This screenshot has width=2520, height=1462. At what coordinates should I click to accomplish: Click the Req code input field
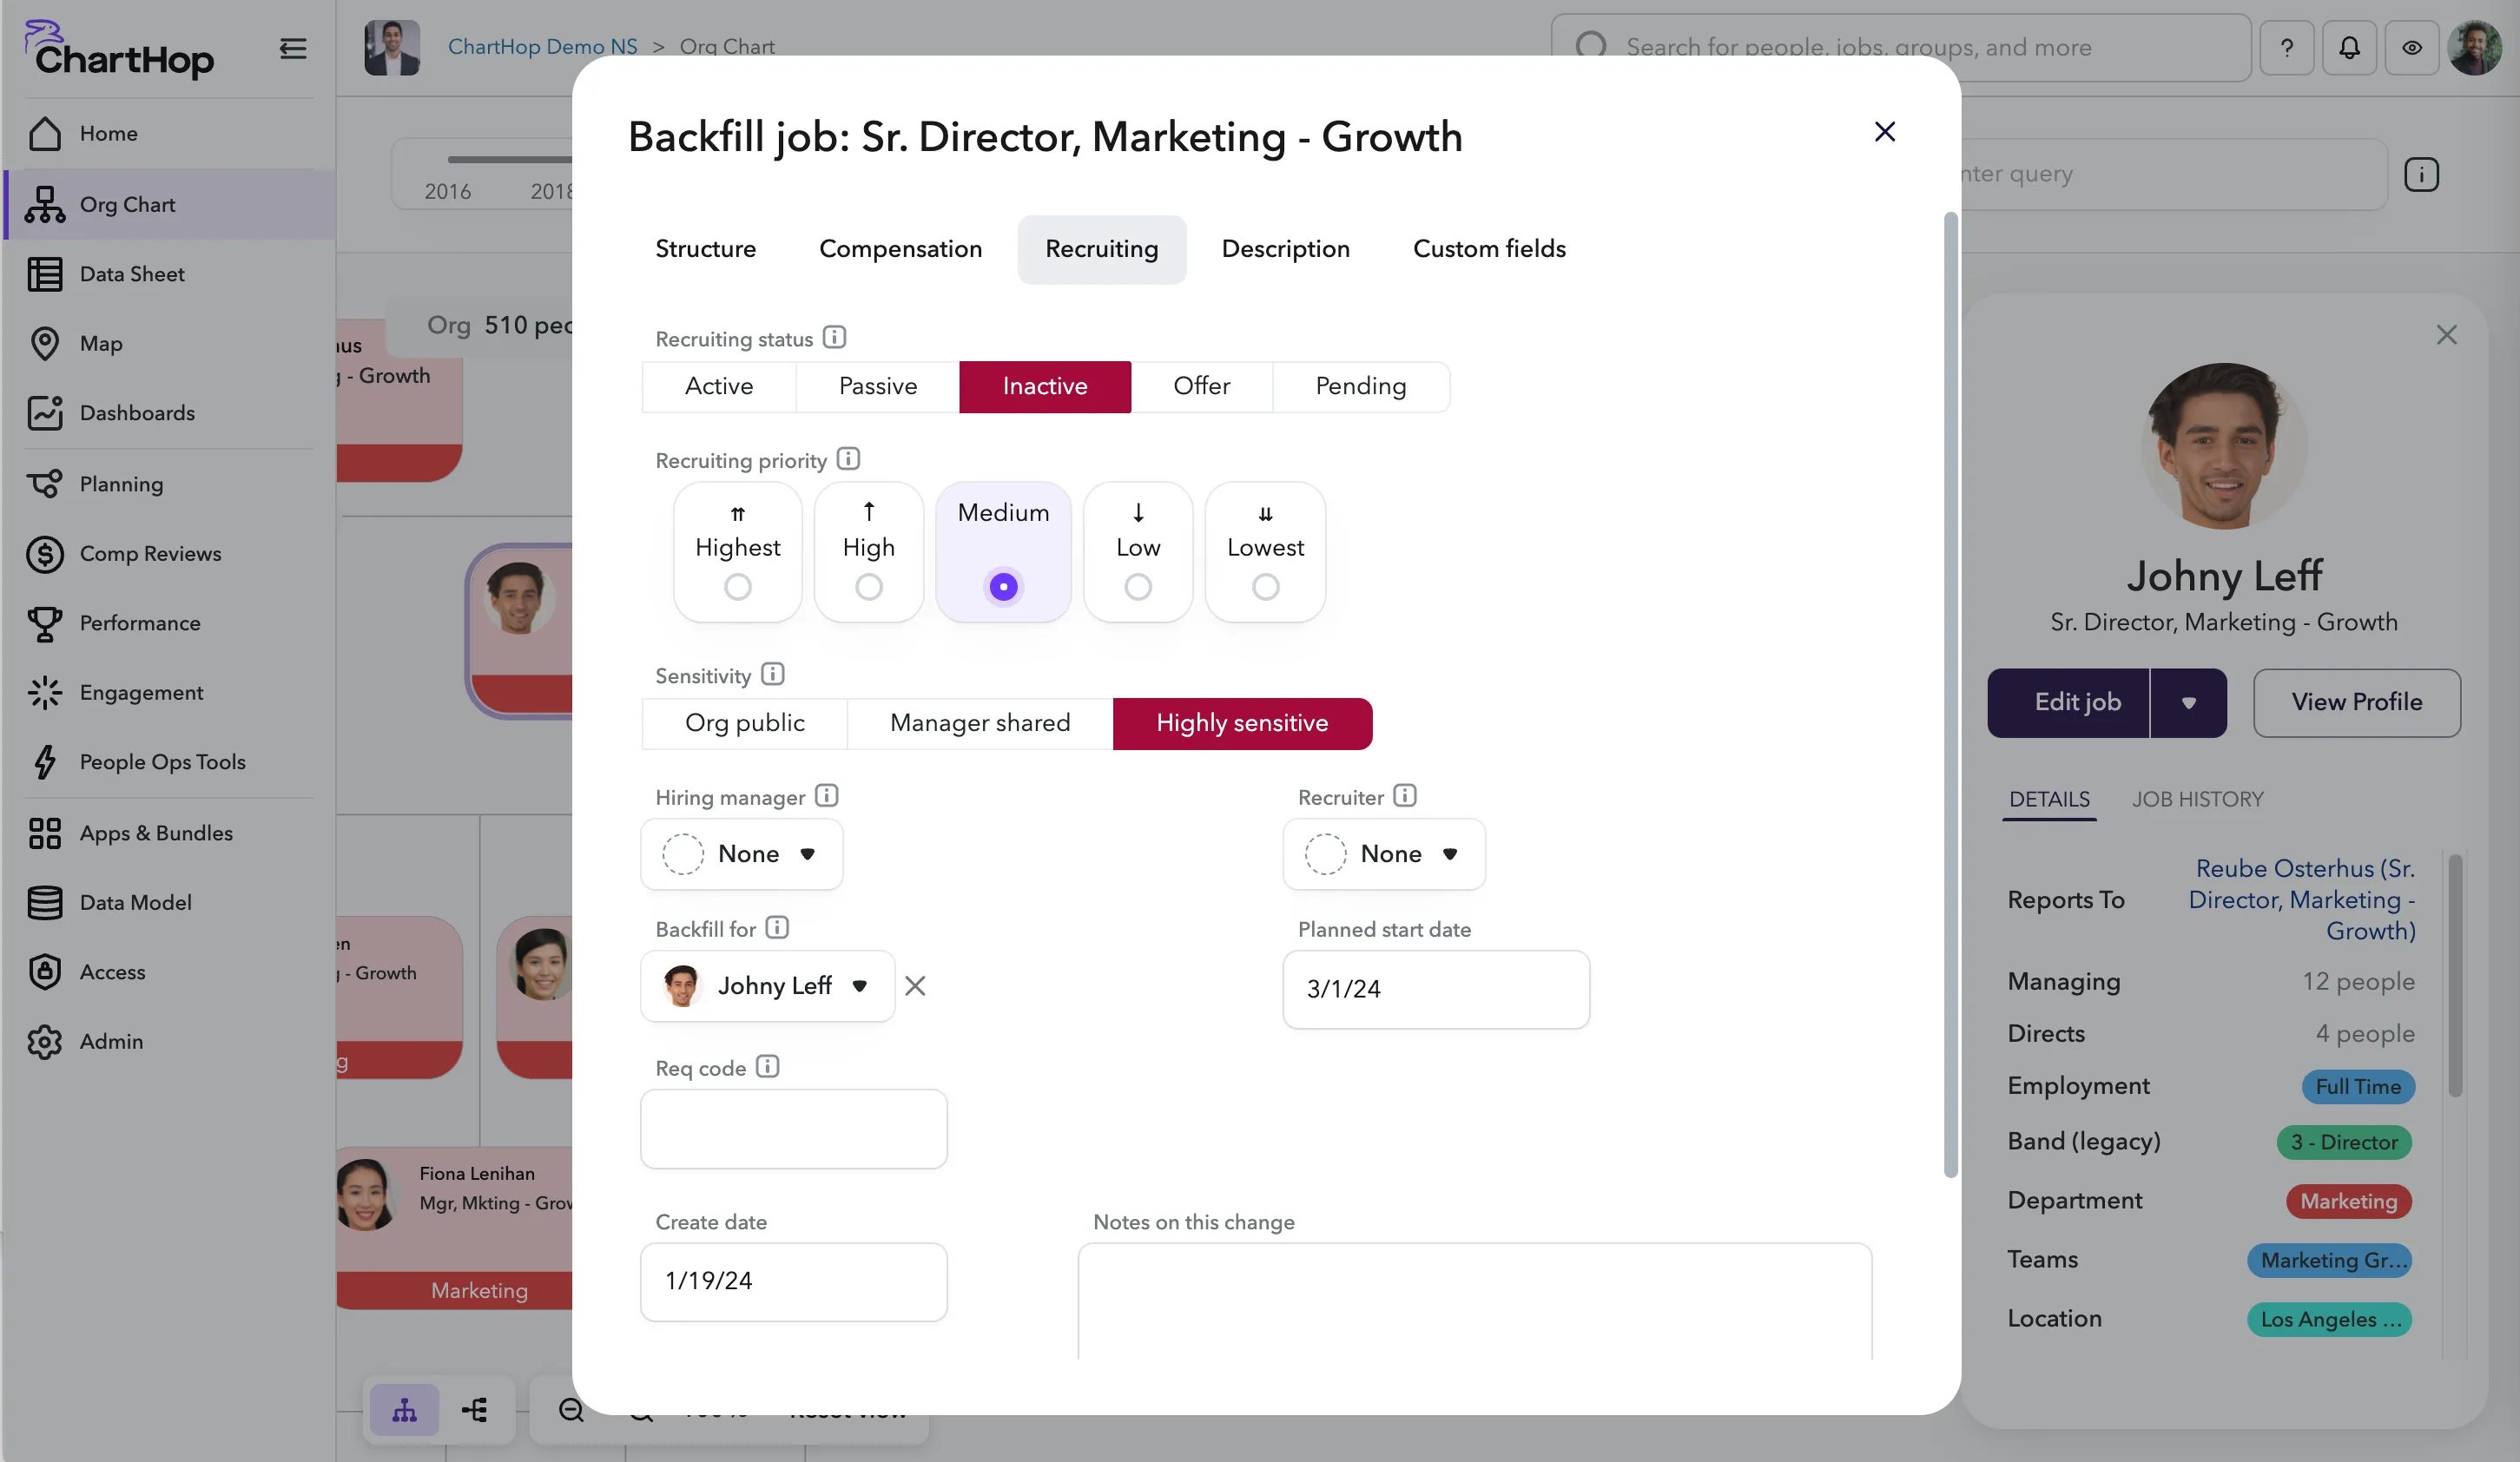coord(793,1129)
